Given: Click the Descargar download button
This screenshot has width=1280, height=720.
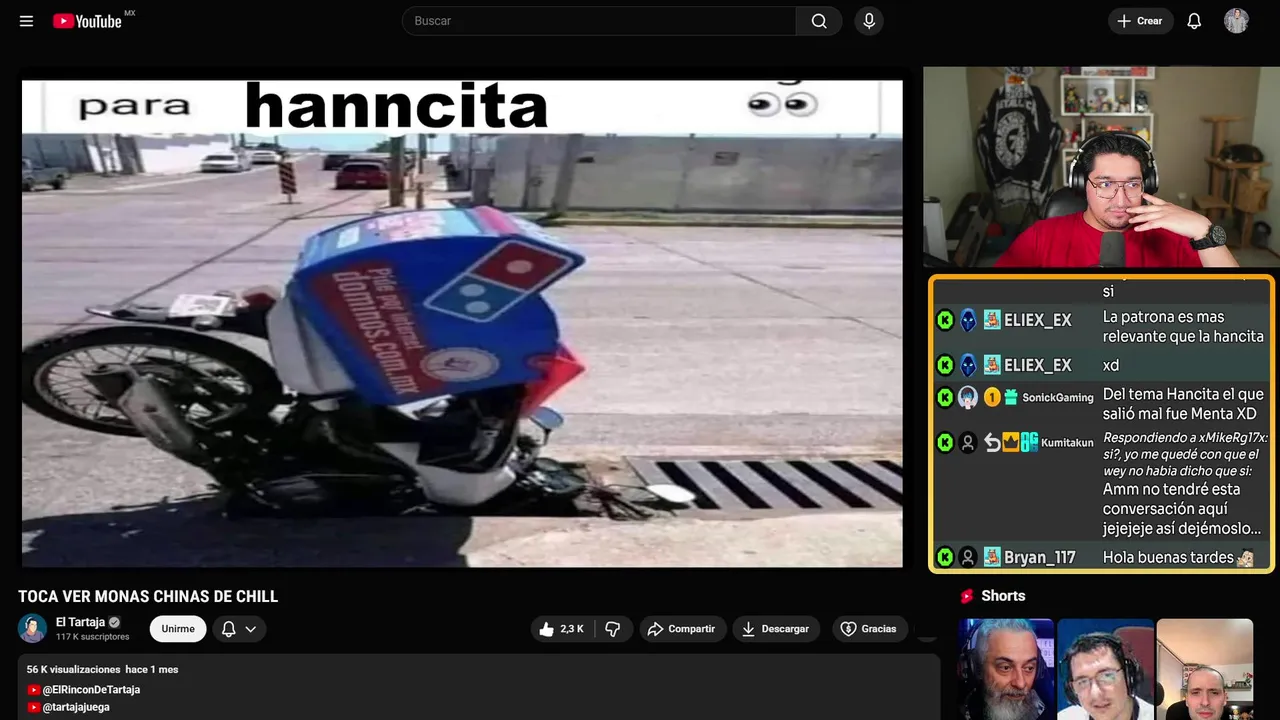Looking at the screenshot, I should 776,629.
